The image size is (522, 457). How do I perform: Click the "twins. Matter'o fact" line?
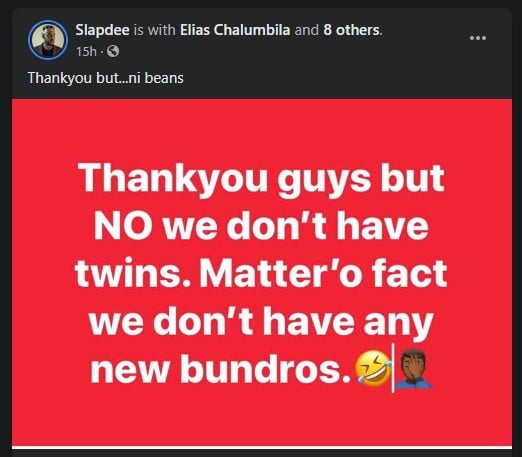tap(261, 274)
